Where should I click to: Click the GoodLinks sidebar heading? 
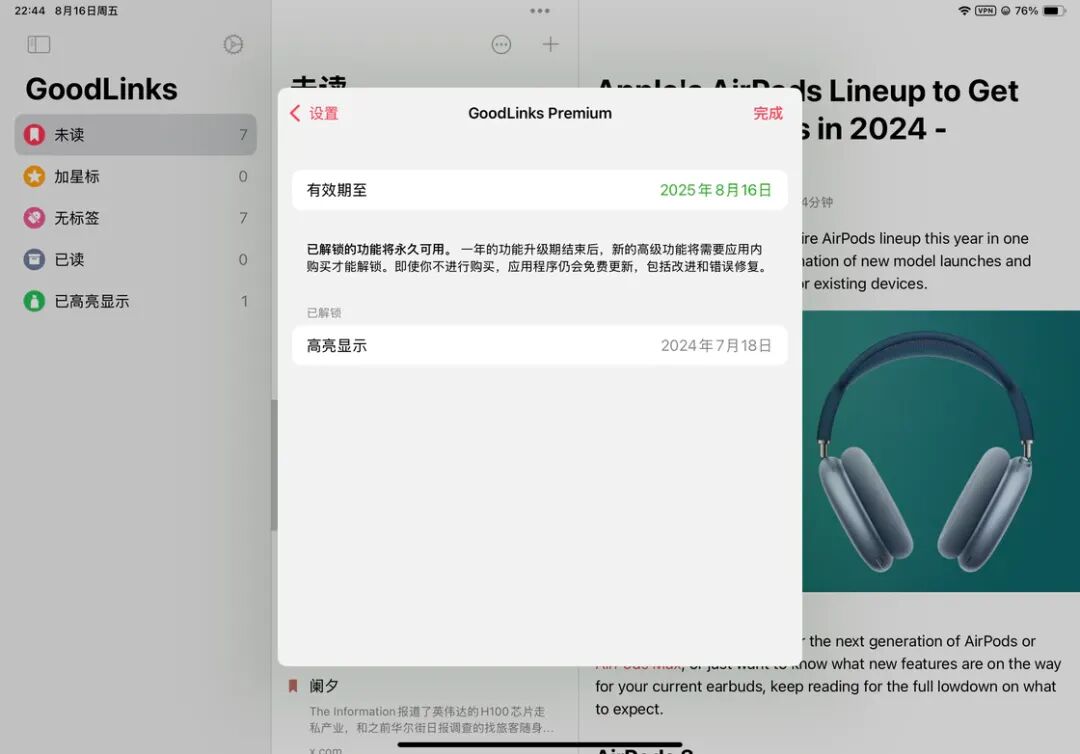[x=102, y=90]
